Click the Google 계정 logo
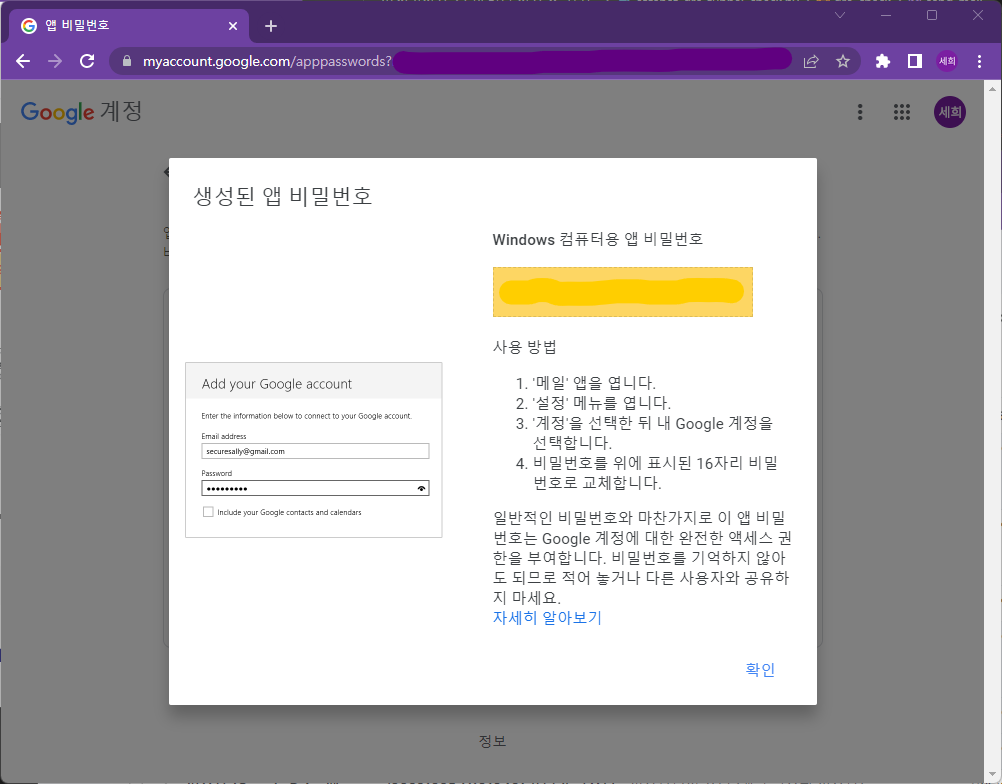1002x784 pixels. click(x=81, y=112)
